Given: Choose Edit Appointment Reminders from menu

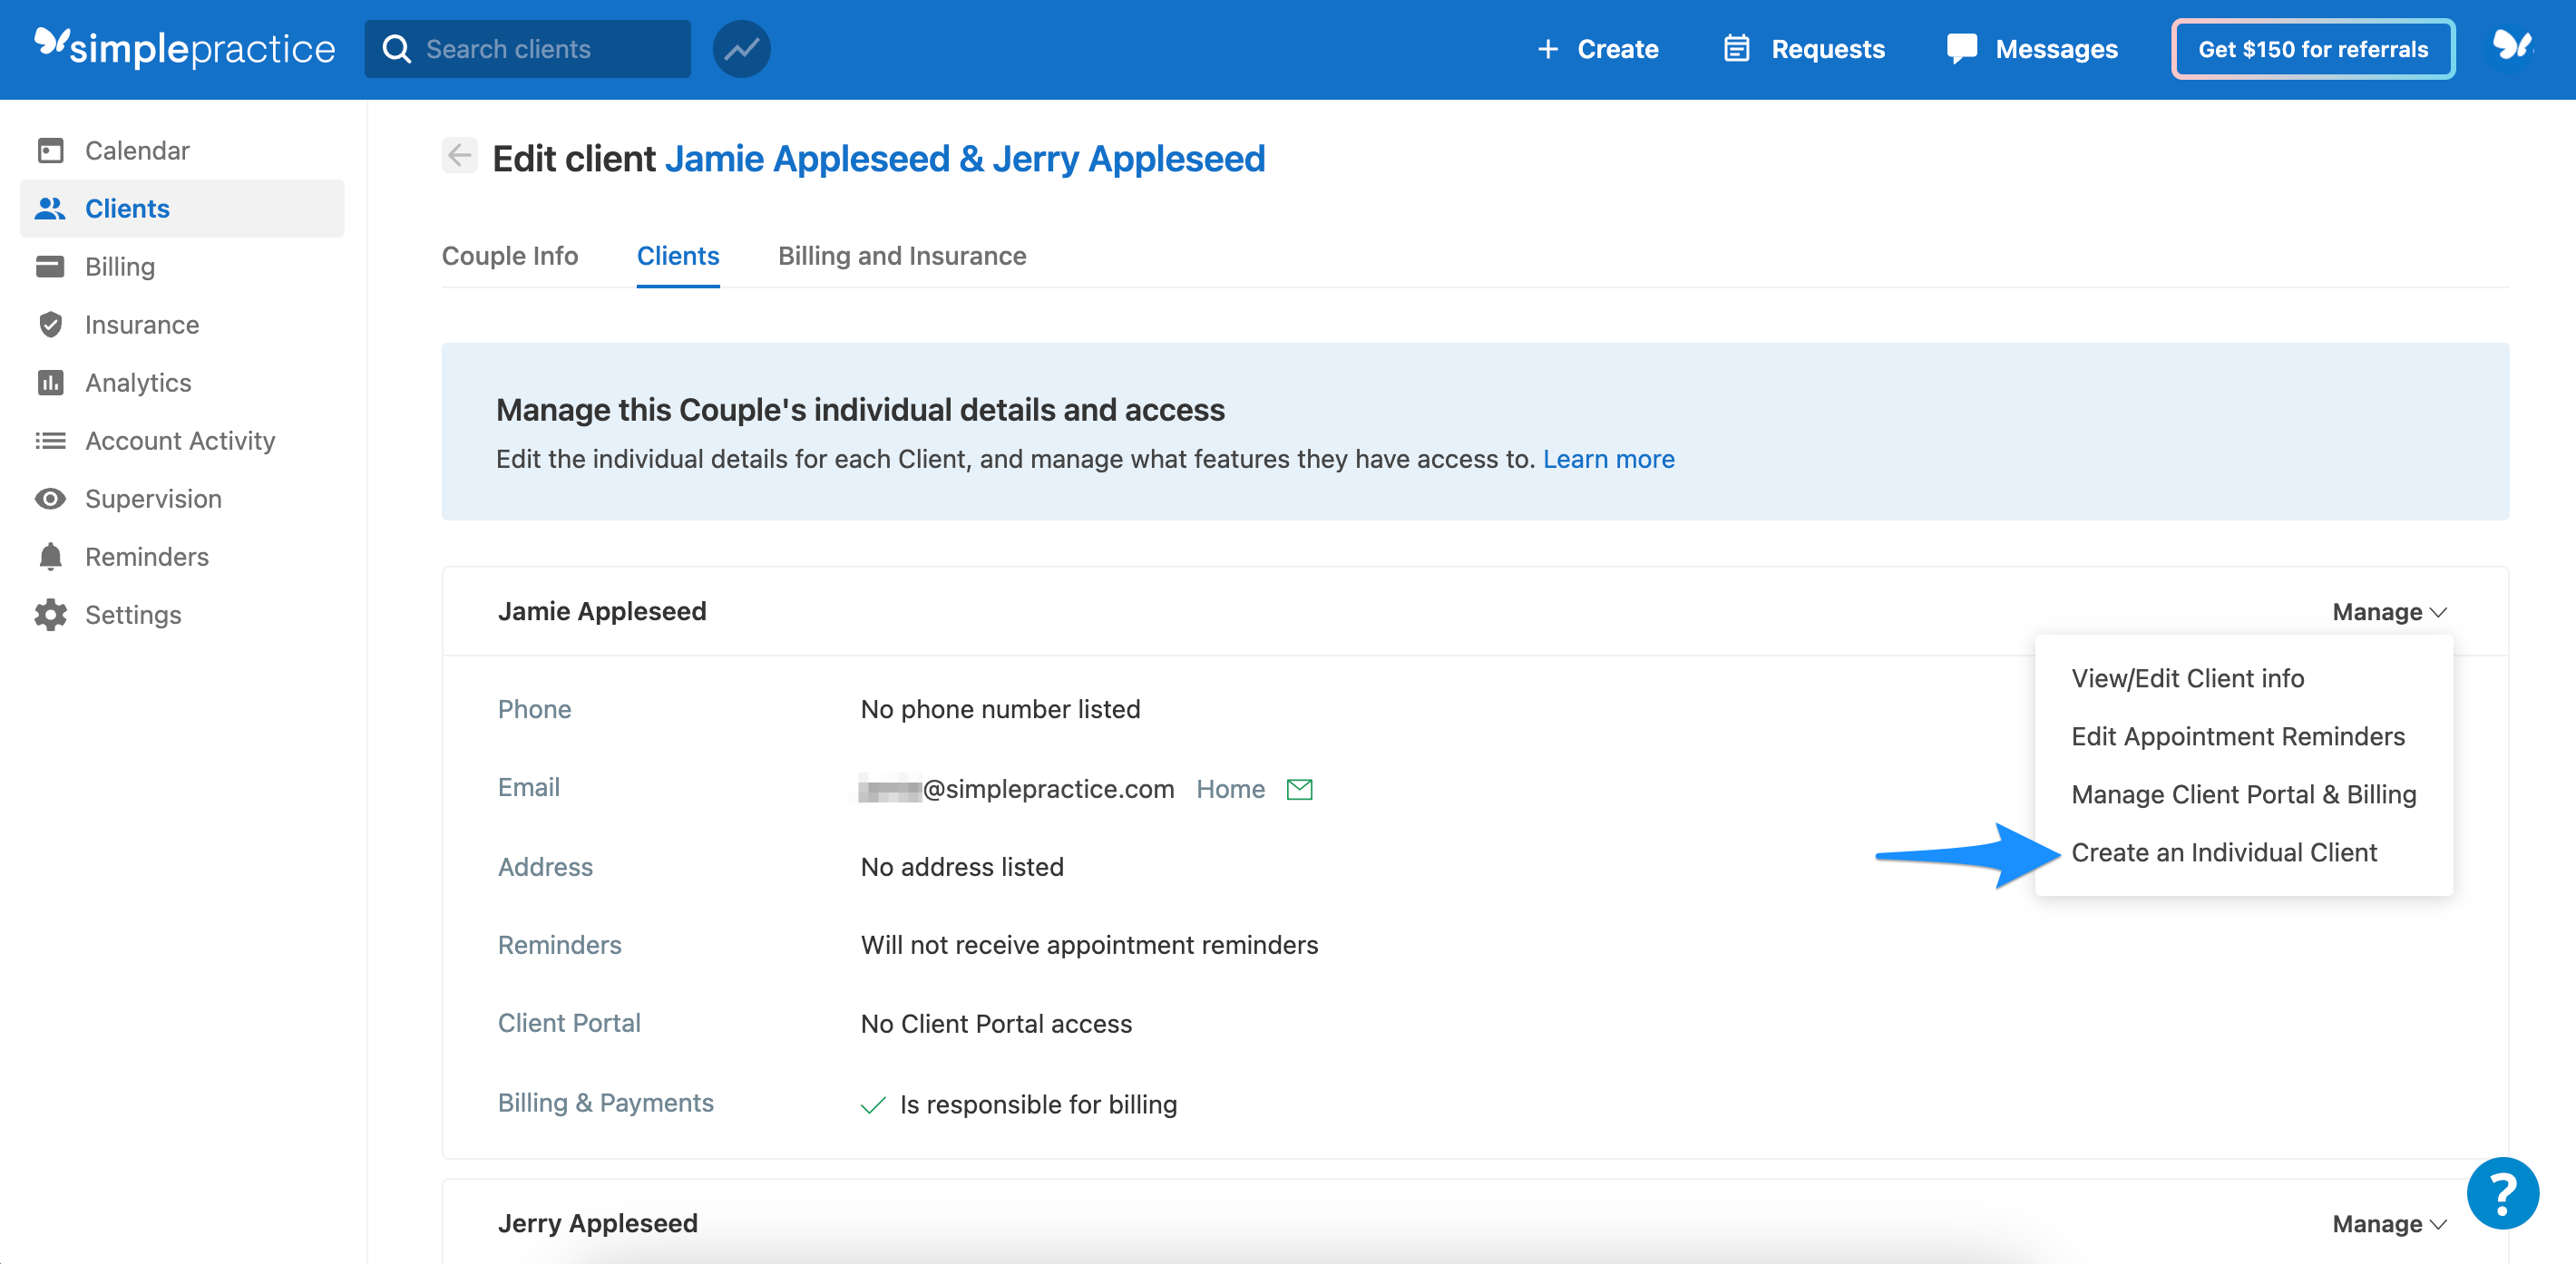Looking at the screenshot, I should [2239, 736].
